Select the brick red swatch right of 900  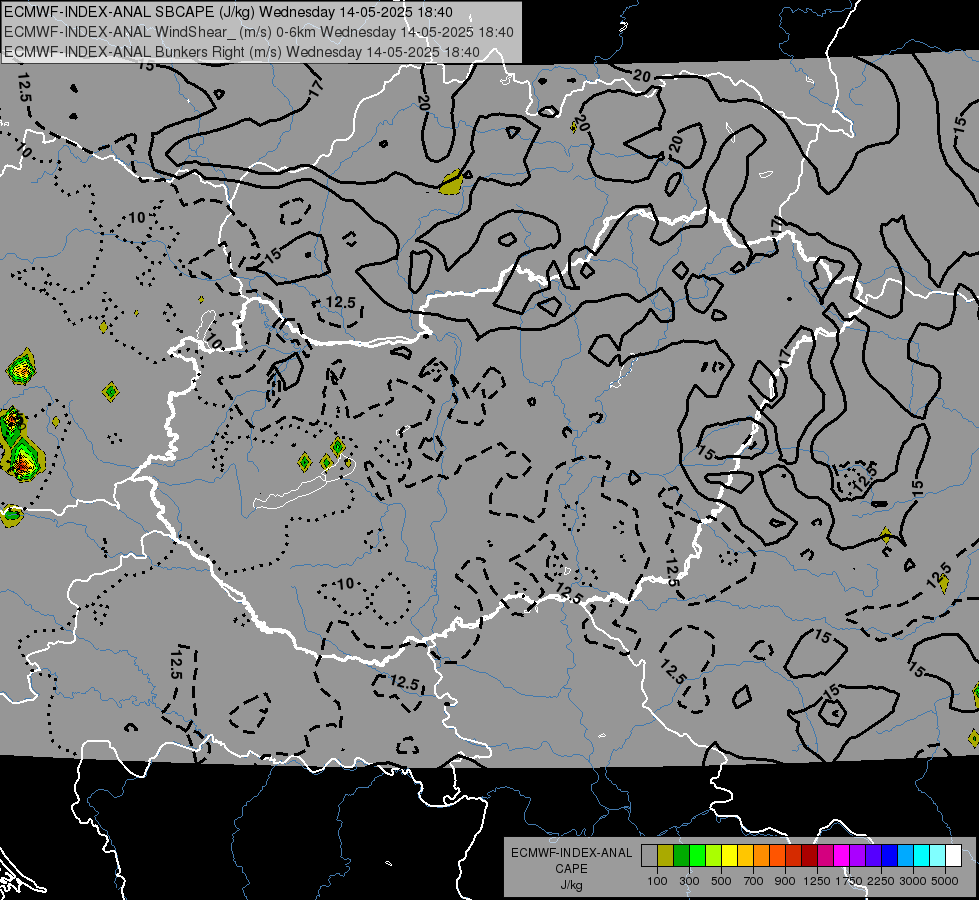click(794, 855)
